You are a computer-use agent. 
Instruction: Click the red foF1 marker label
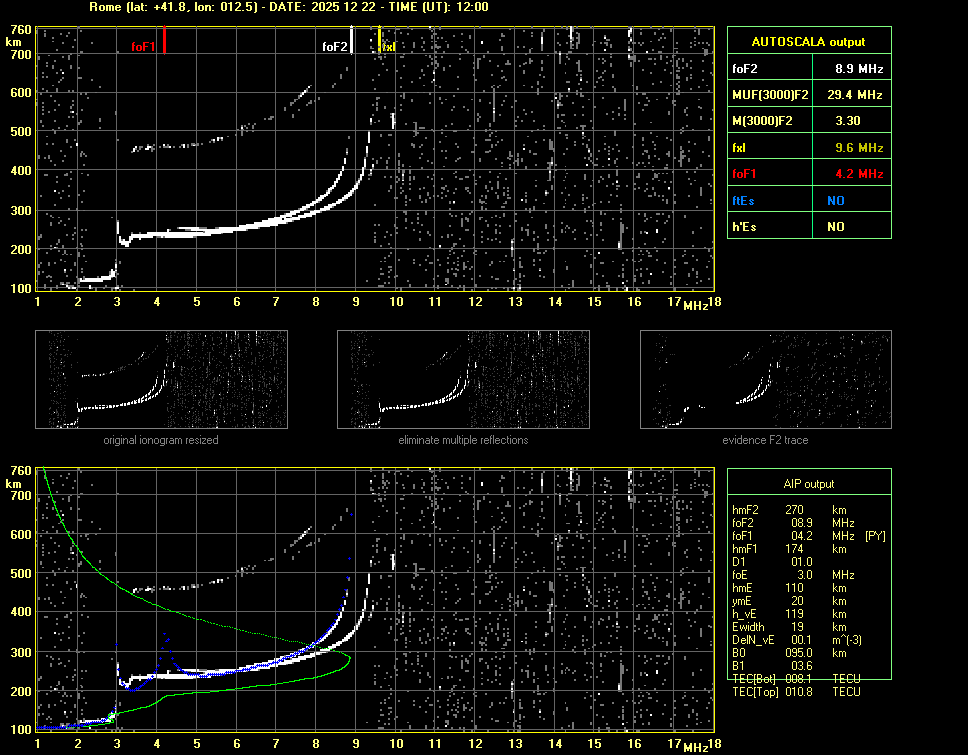tap(143, 46)
